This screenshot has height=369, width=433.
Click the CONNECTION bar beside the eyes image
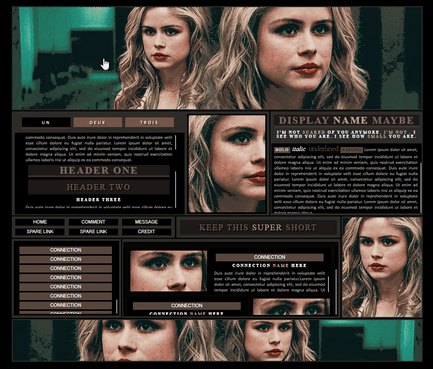click(270, 257)
